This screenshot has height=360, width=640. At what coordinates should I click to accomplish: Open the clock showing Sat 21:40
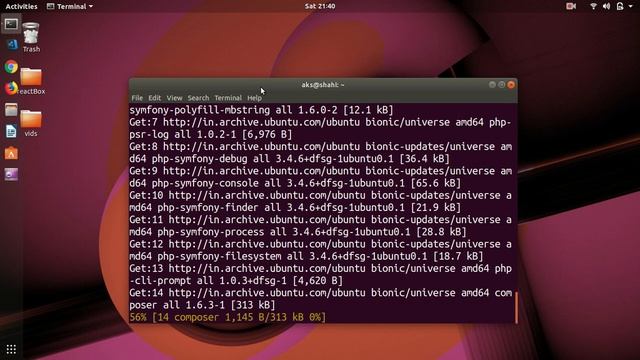point(320,6)
